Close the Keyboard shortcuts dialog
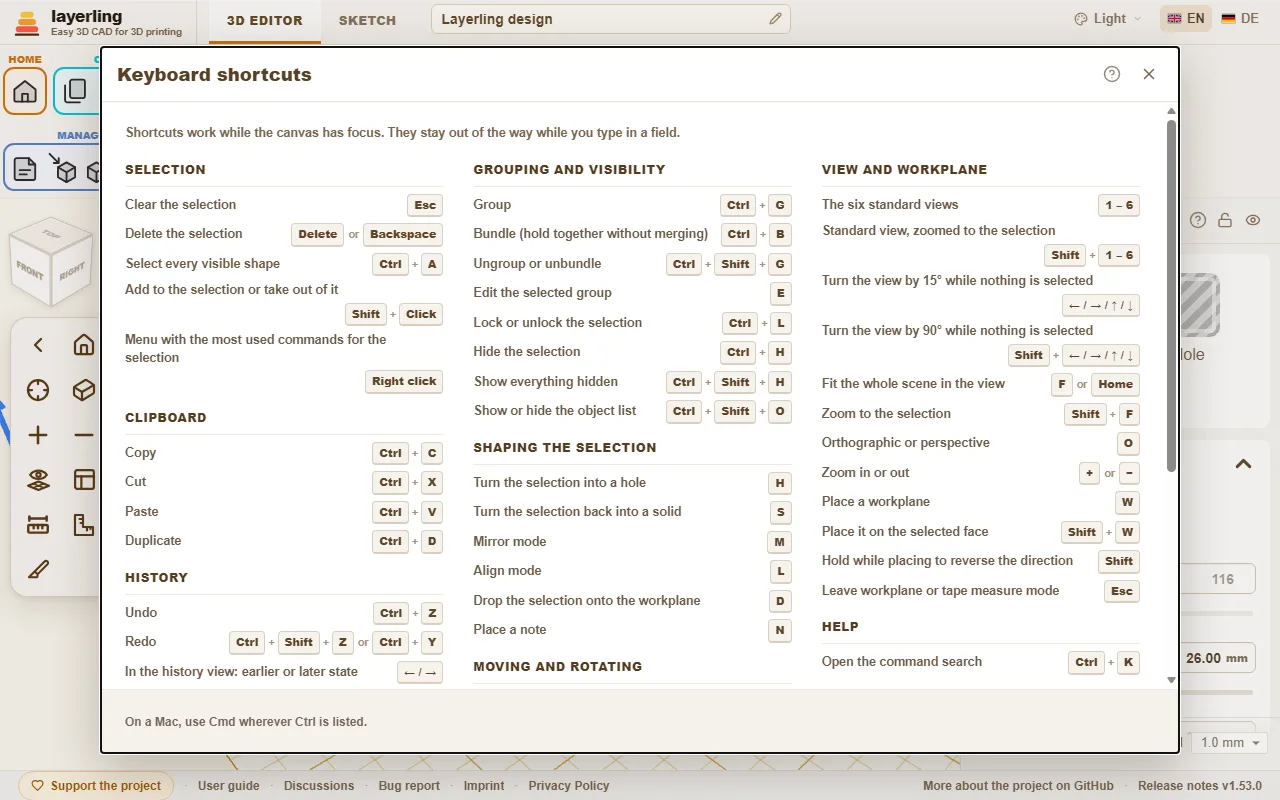This screenshot has width=1280, height=800. [x=1149, y=74]
